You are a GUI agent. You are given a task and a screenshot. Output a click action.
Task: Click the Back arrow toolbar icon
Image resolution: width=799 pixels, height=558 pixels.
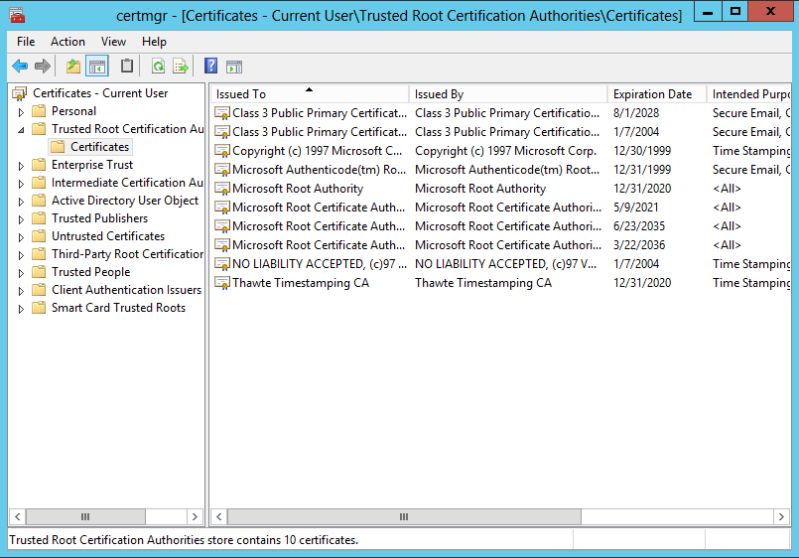20,66
